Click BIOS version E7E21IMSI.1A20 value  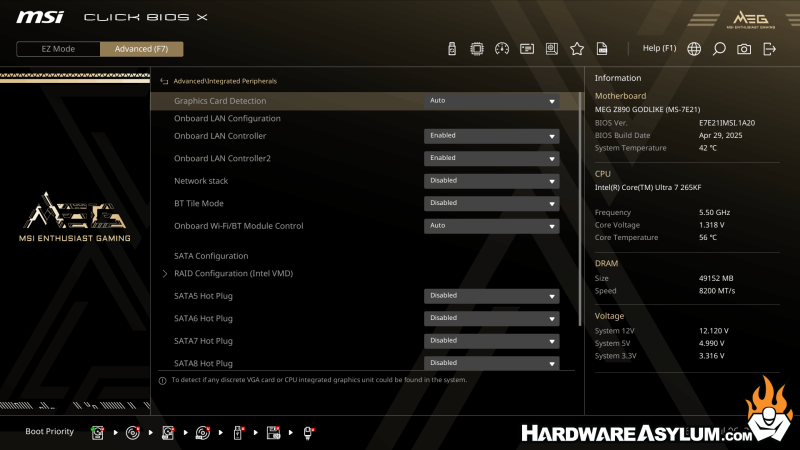pos(727,123)
